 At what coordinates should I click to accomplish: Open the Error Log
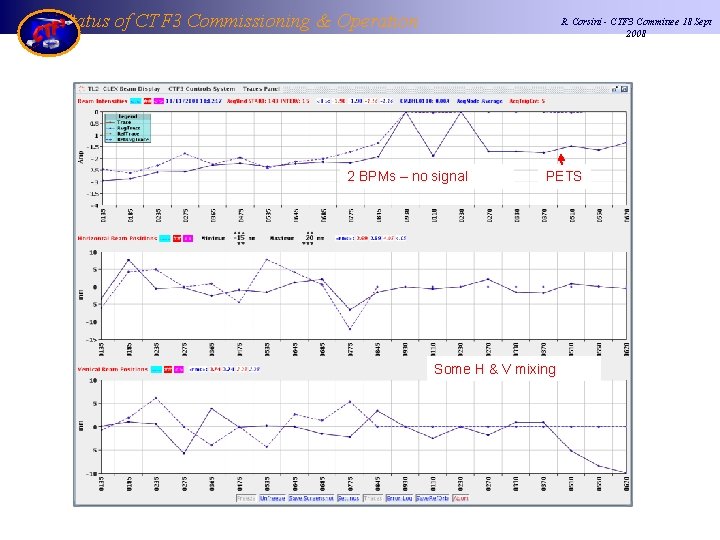tap(399, 498)
